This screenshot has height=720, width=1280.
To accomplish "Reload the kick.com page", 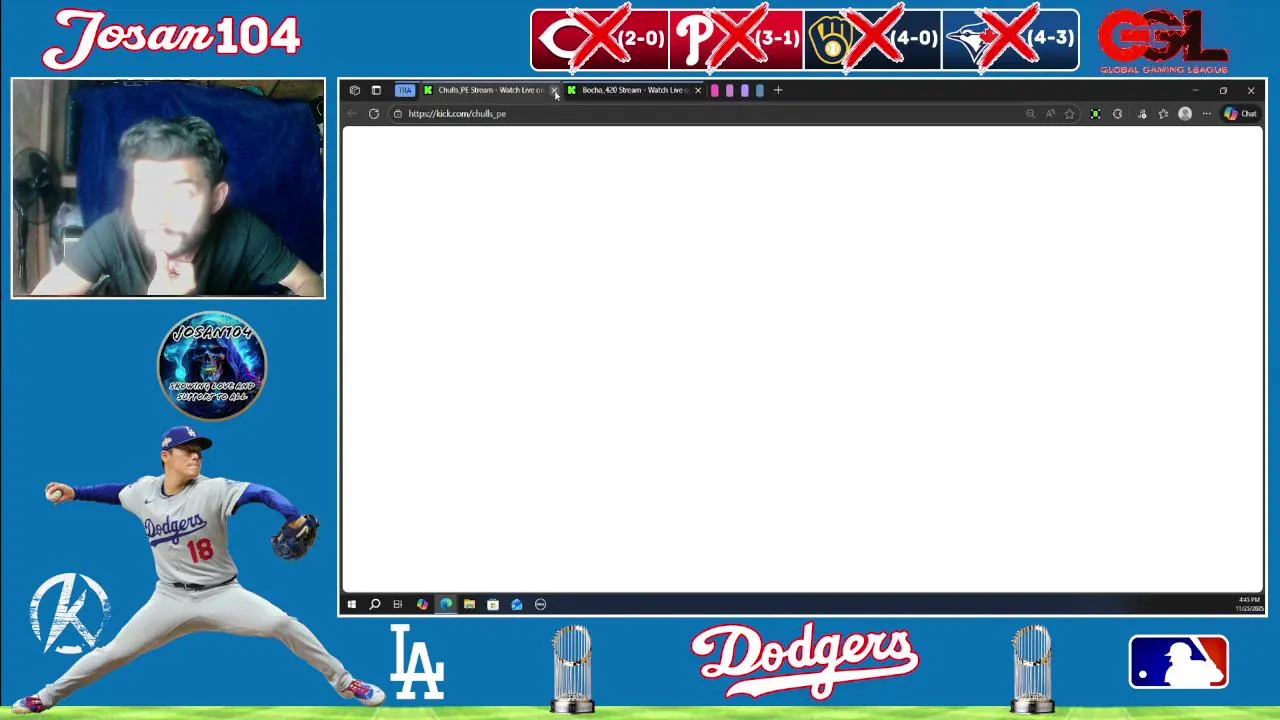I will [374, 114].
